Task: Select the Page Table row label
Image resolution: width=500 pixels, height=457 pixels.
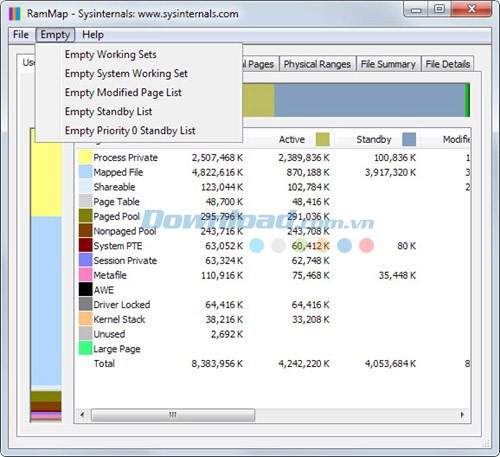Action: (116, 202)
